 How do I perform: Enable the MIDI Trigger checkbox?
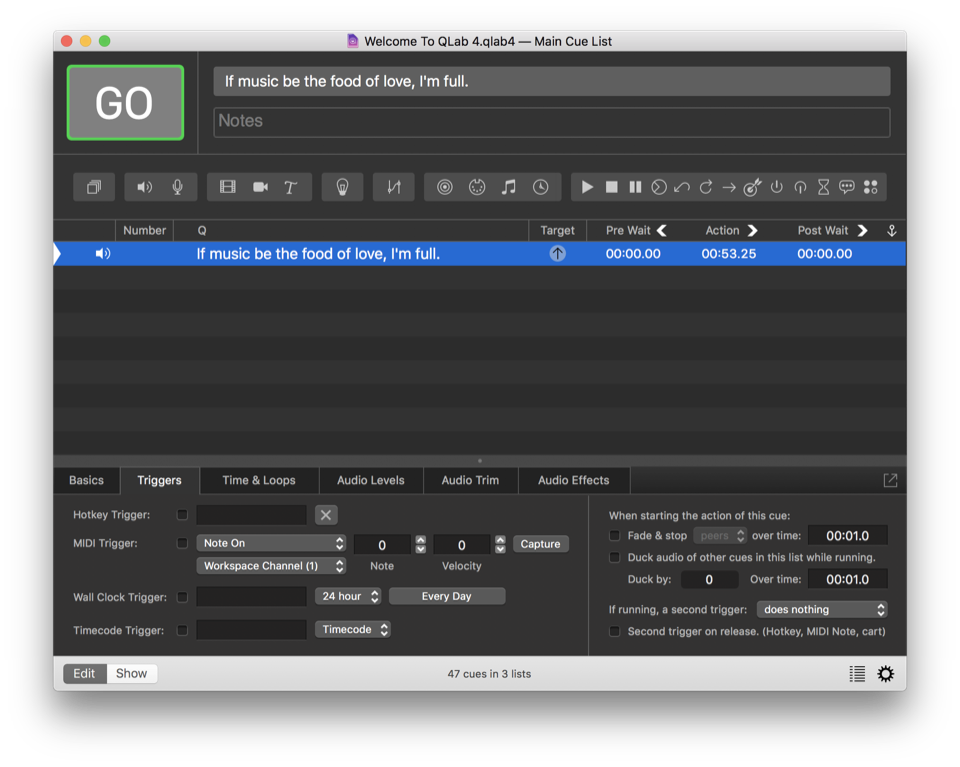pos(182,544)
